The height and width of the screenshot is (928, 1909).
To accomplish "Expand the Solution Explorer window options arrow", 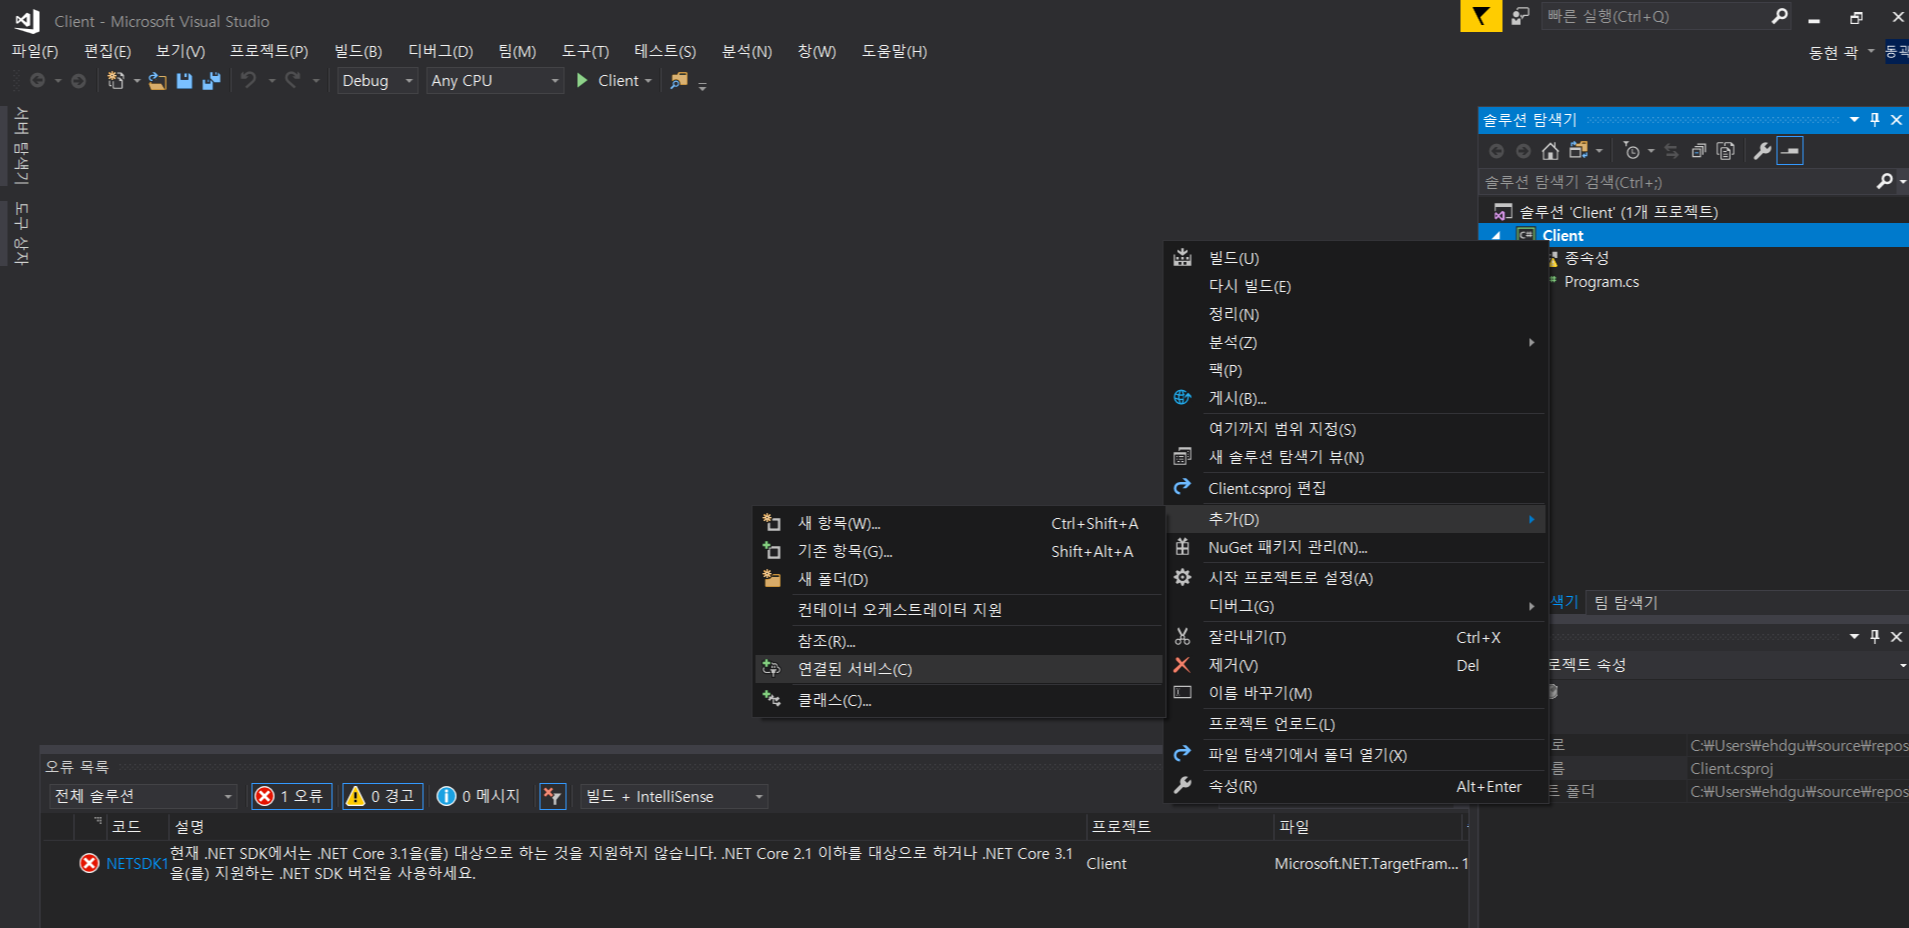I will click(1854, 120).
